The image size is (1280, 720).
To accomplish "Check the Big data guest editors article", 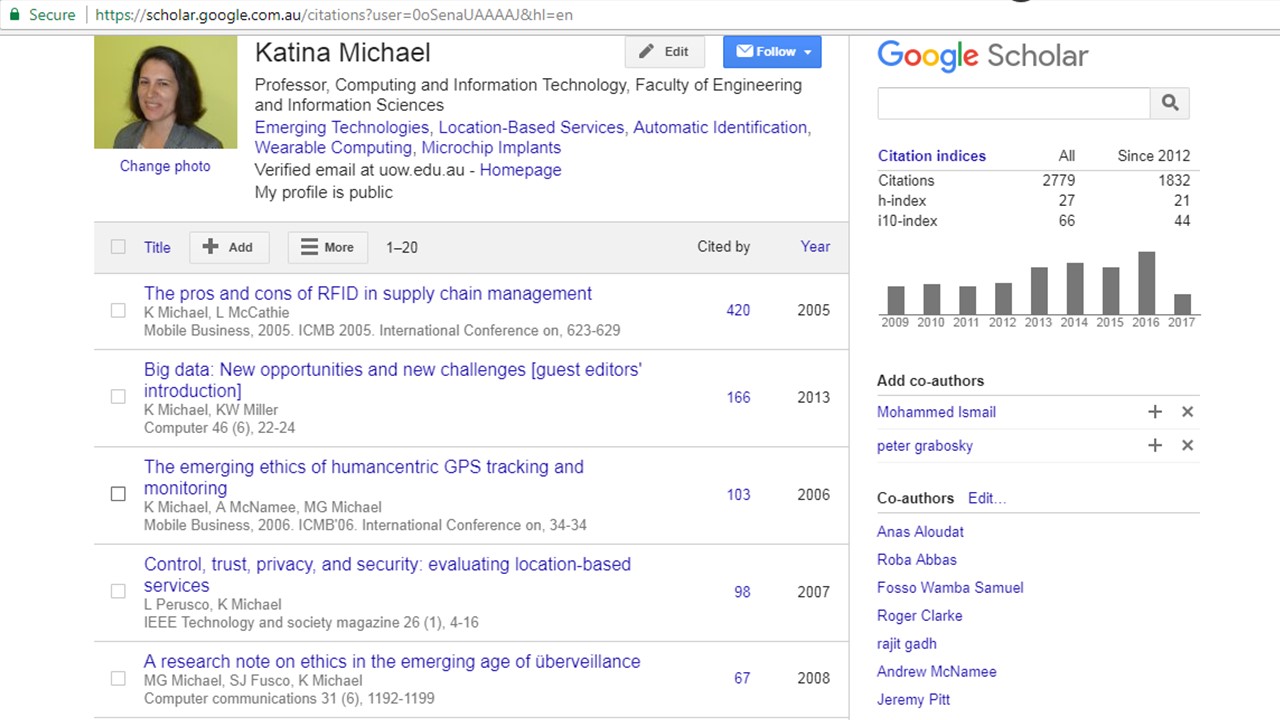I will [x=118, y=397].
